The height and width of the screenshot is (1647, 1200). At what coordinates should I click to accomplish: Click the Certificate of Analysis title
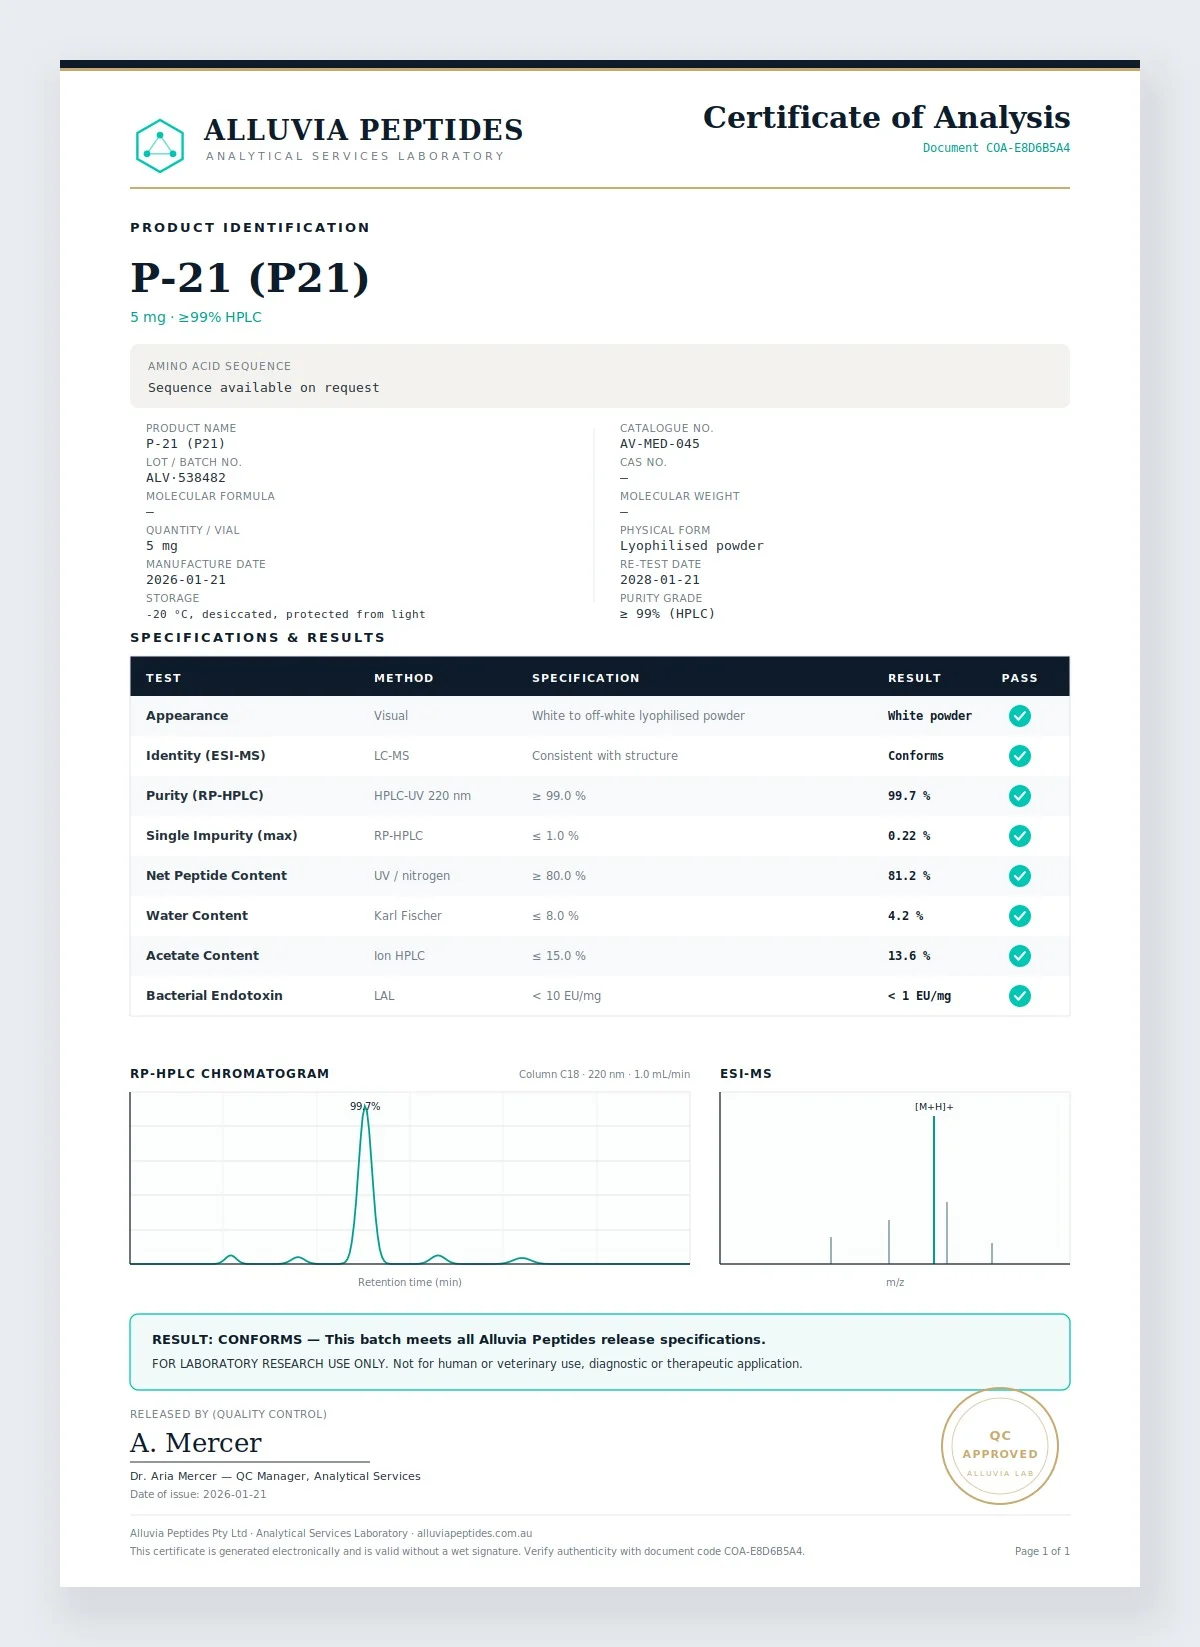tap(887, 117)
